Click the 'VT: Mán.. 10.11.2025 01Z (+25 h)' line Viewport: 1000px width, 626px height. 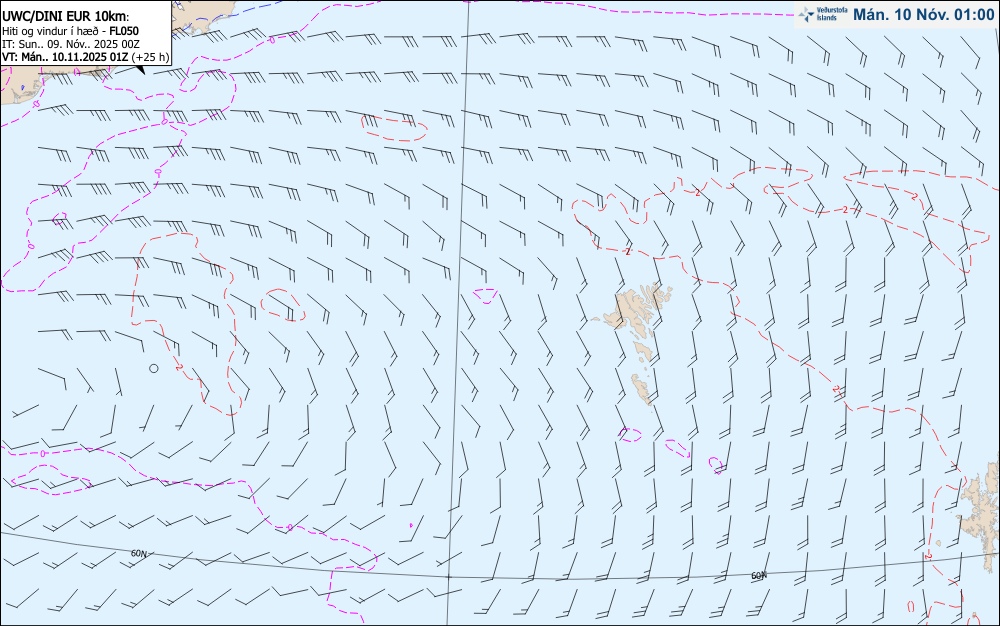coord(85,57)
